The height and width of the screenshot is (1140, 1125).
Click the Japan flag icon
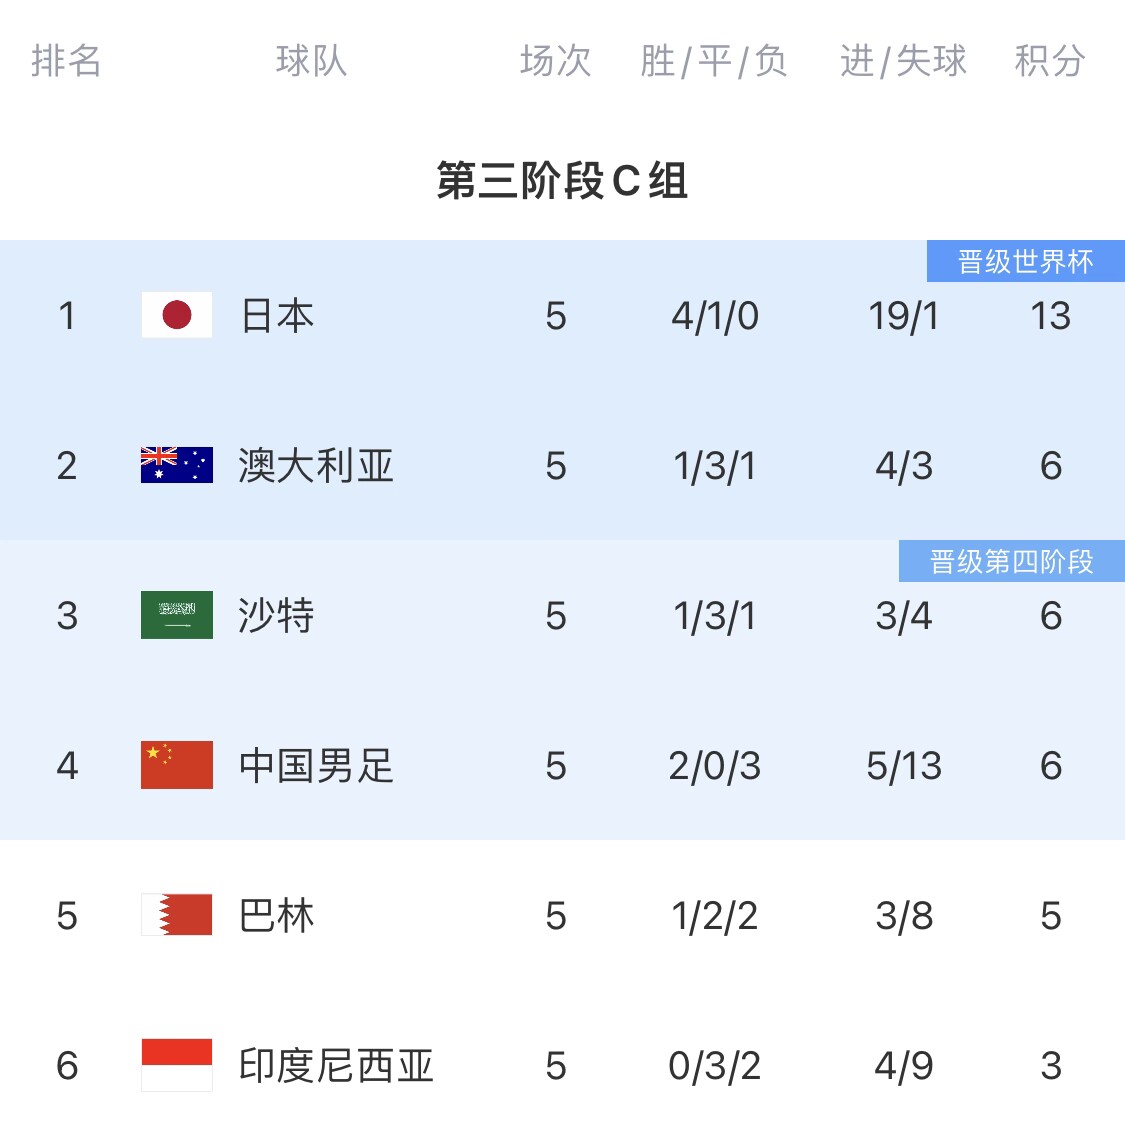point(177,315)
